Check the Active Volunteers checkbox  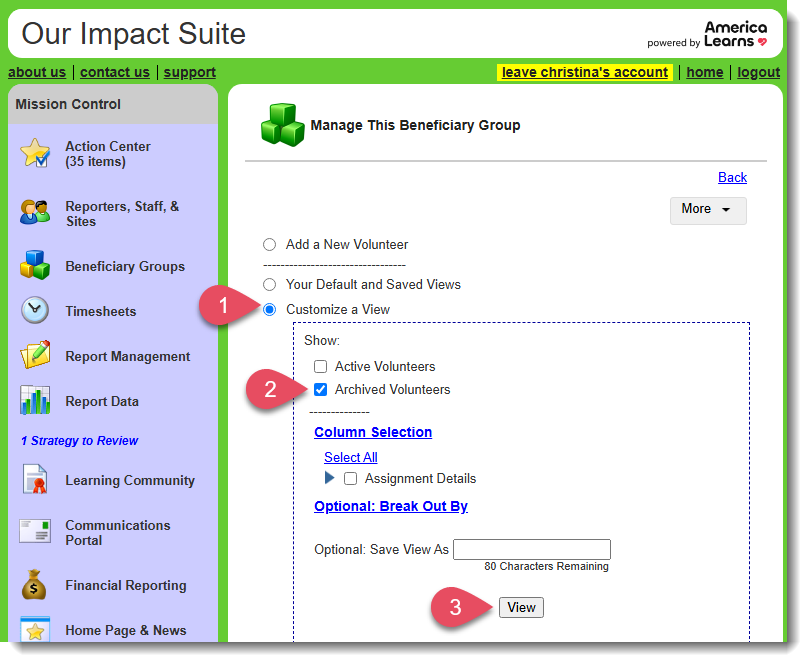321,367
